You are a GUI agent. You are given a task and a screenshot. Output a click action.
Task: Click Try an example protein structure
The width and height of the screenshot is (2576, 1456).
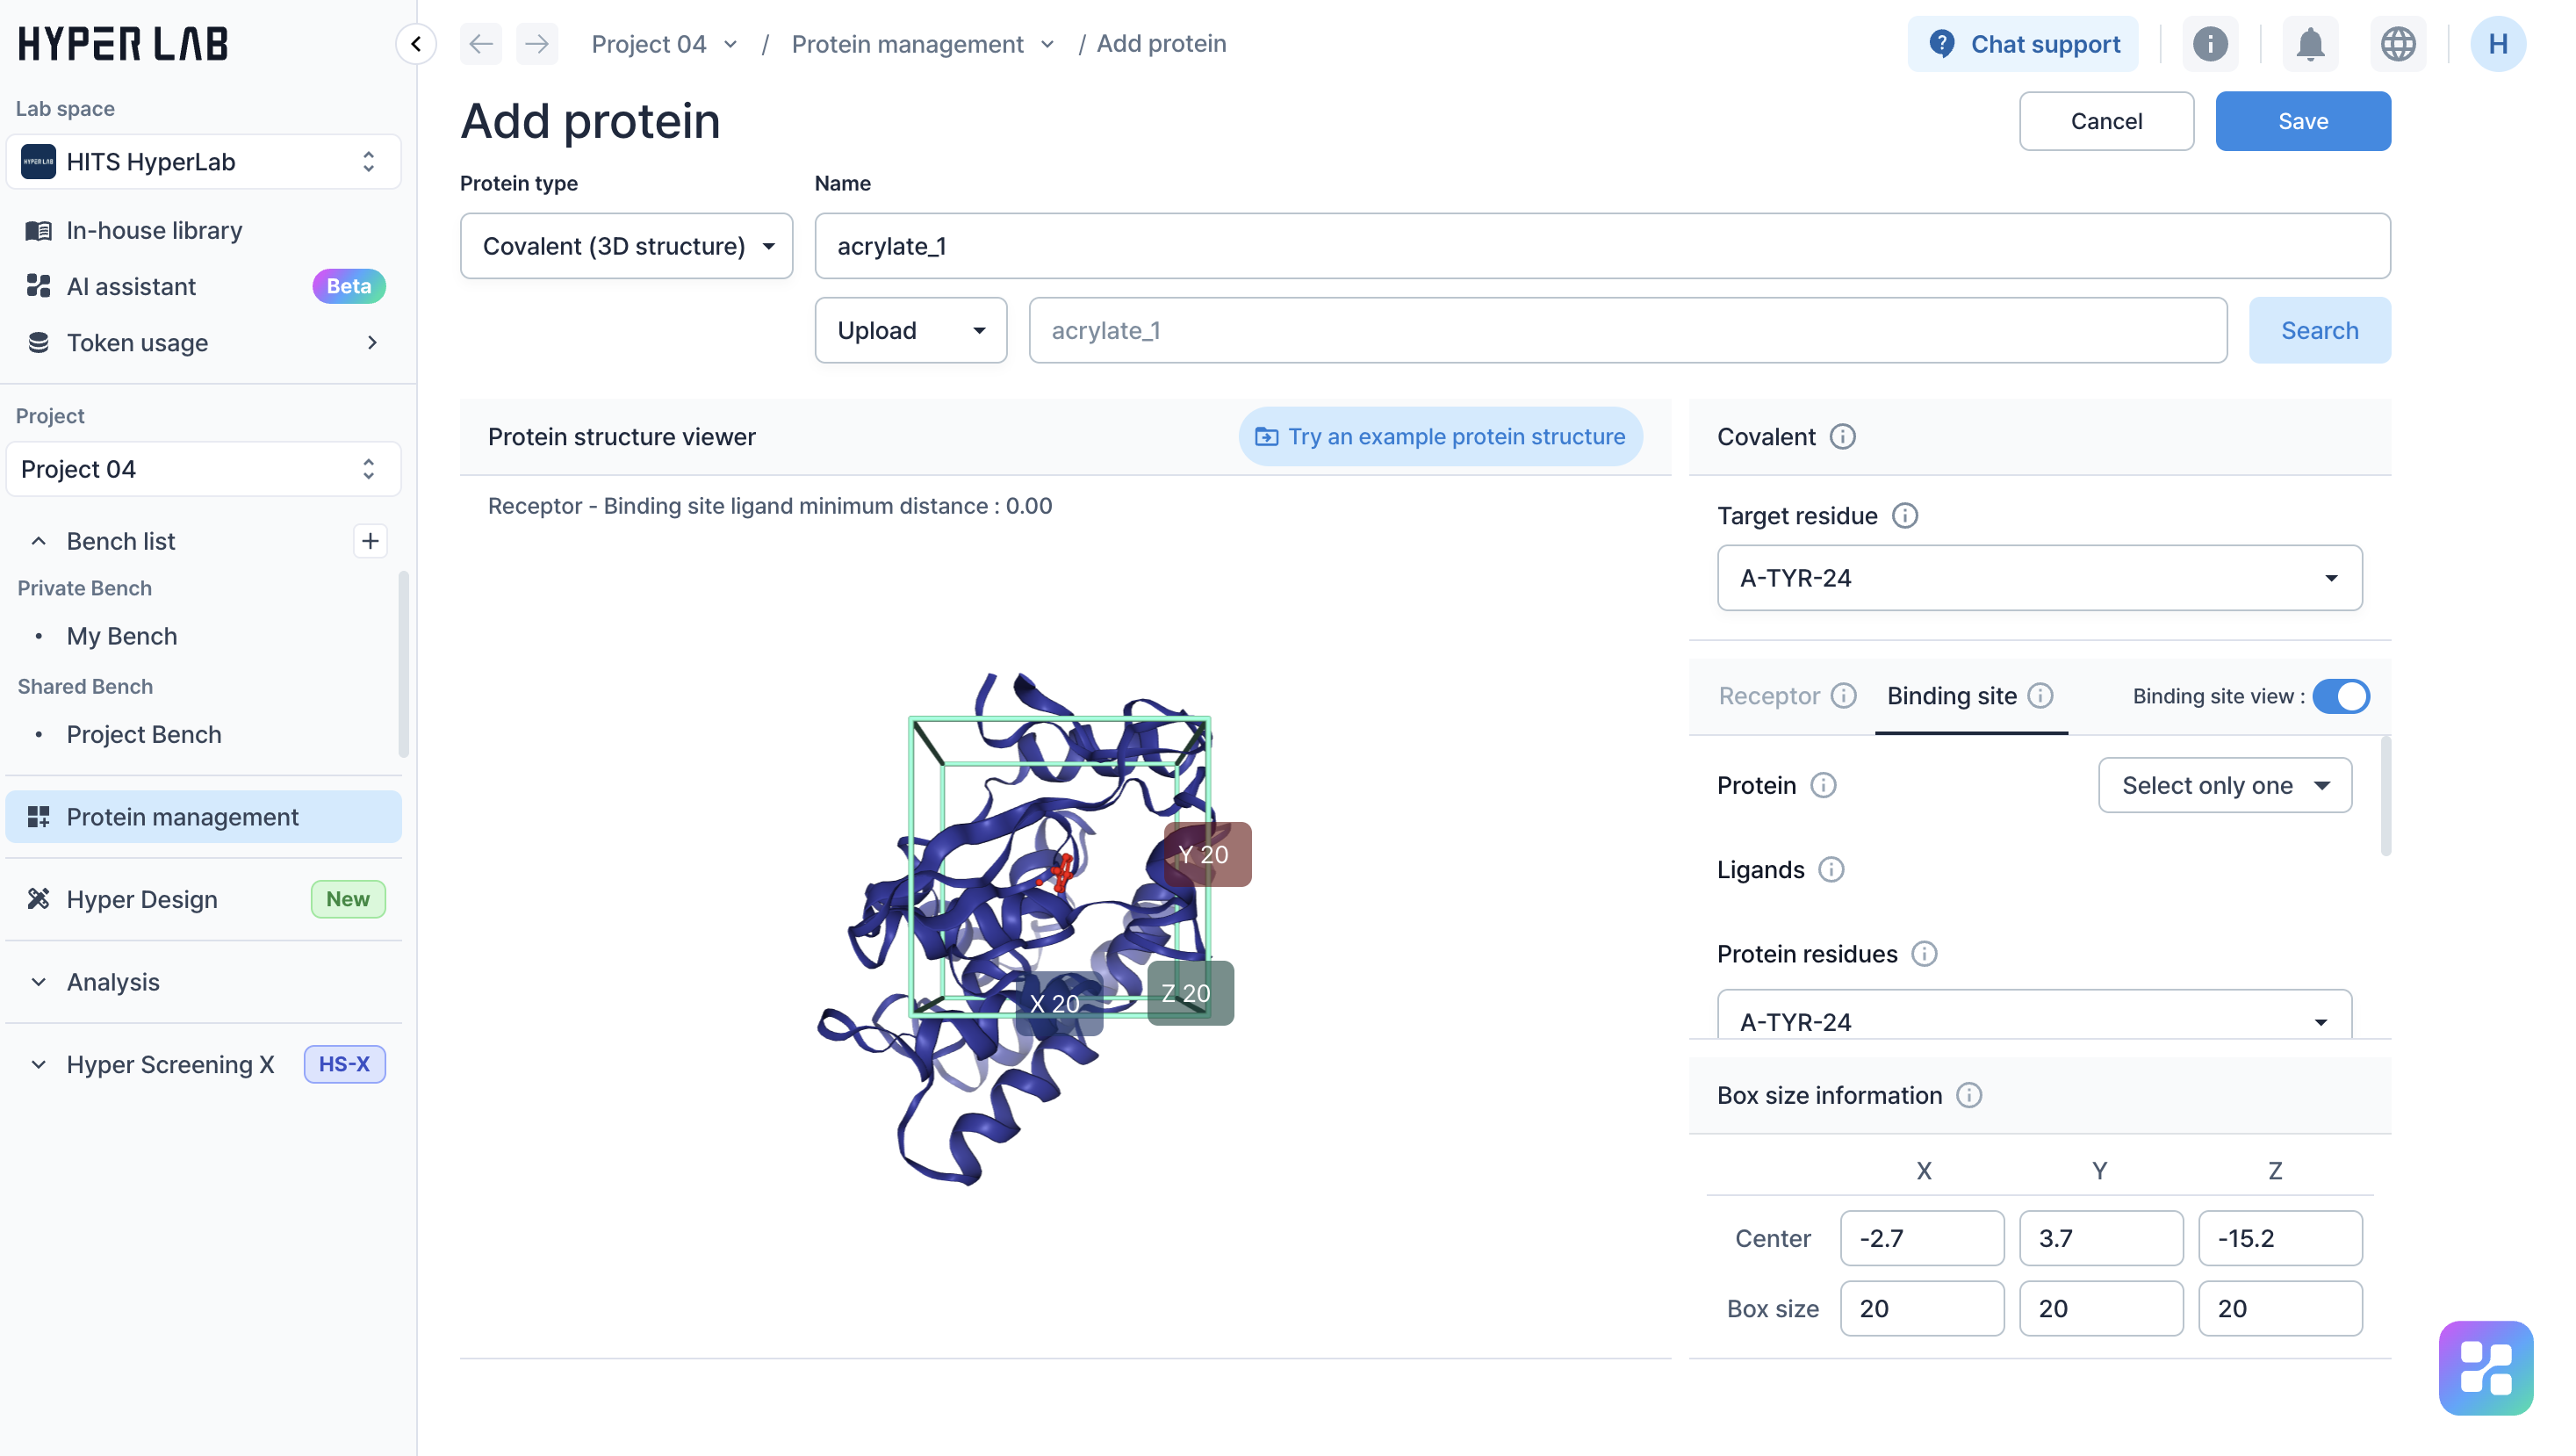(1440, 437)
